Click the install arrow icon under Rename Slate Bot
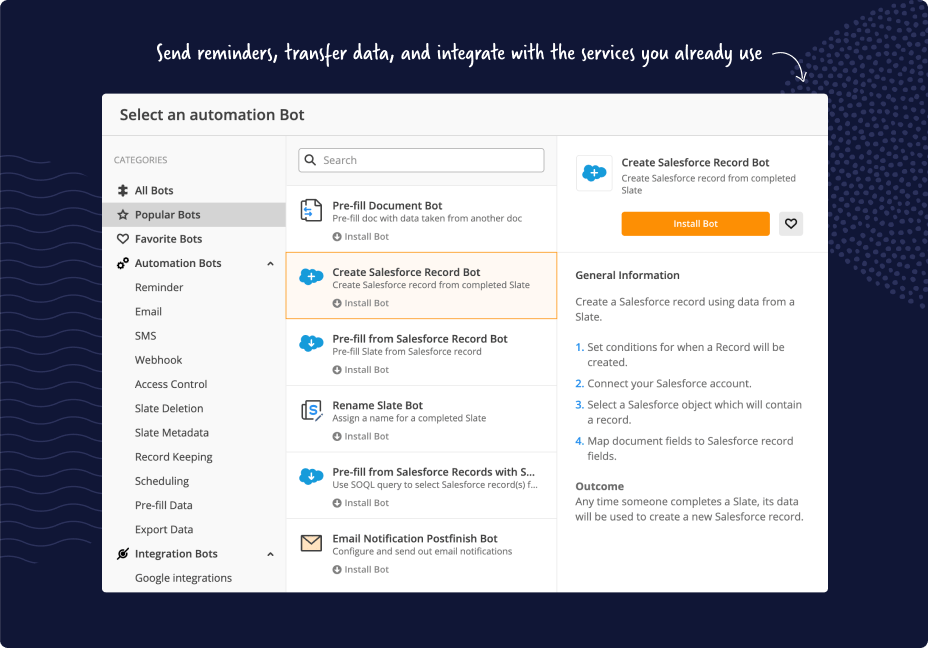Screen dimensions: 929x649 (337, 436)
